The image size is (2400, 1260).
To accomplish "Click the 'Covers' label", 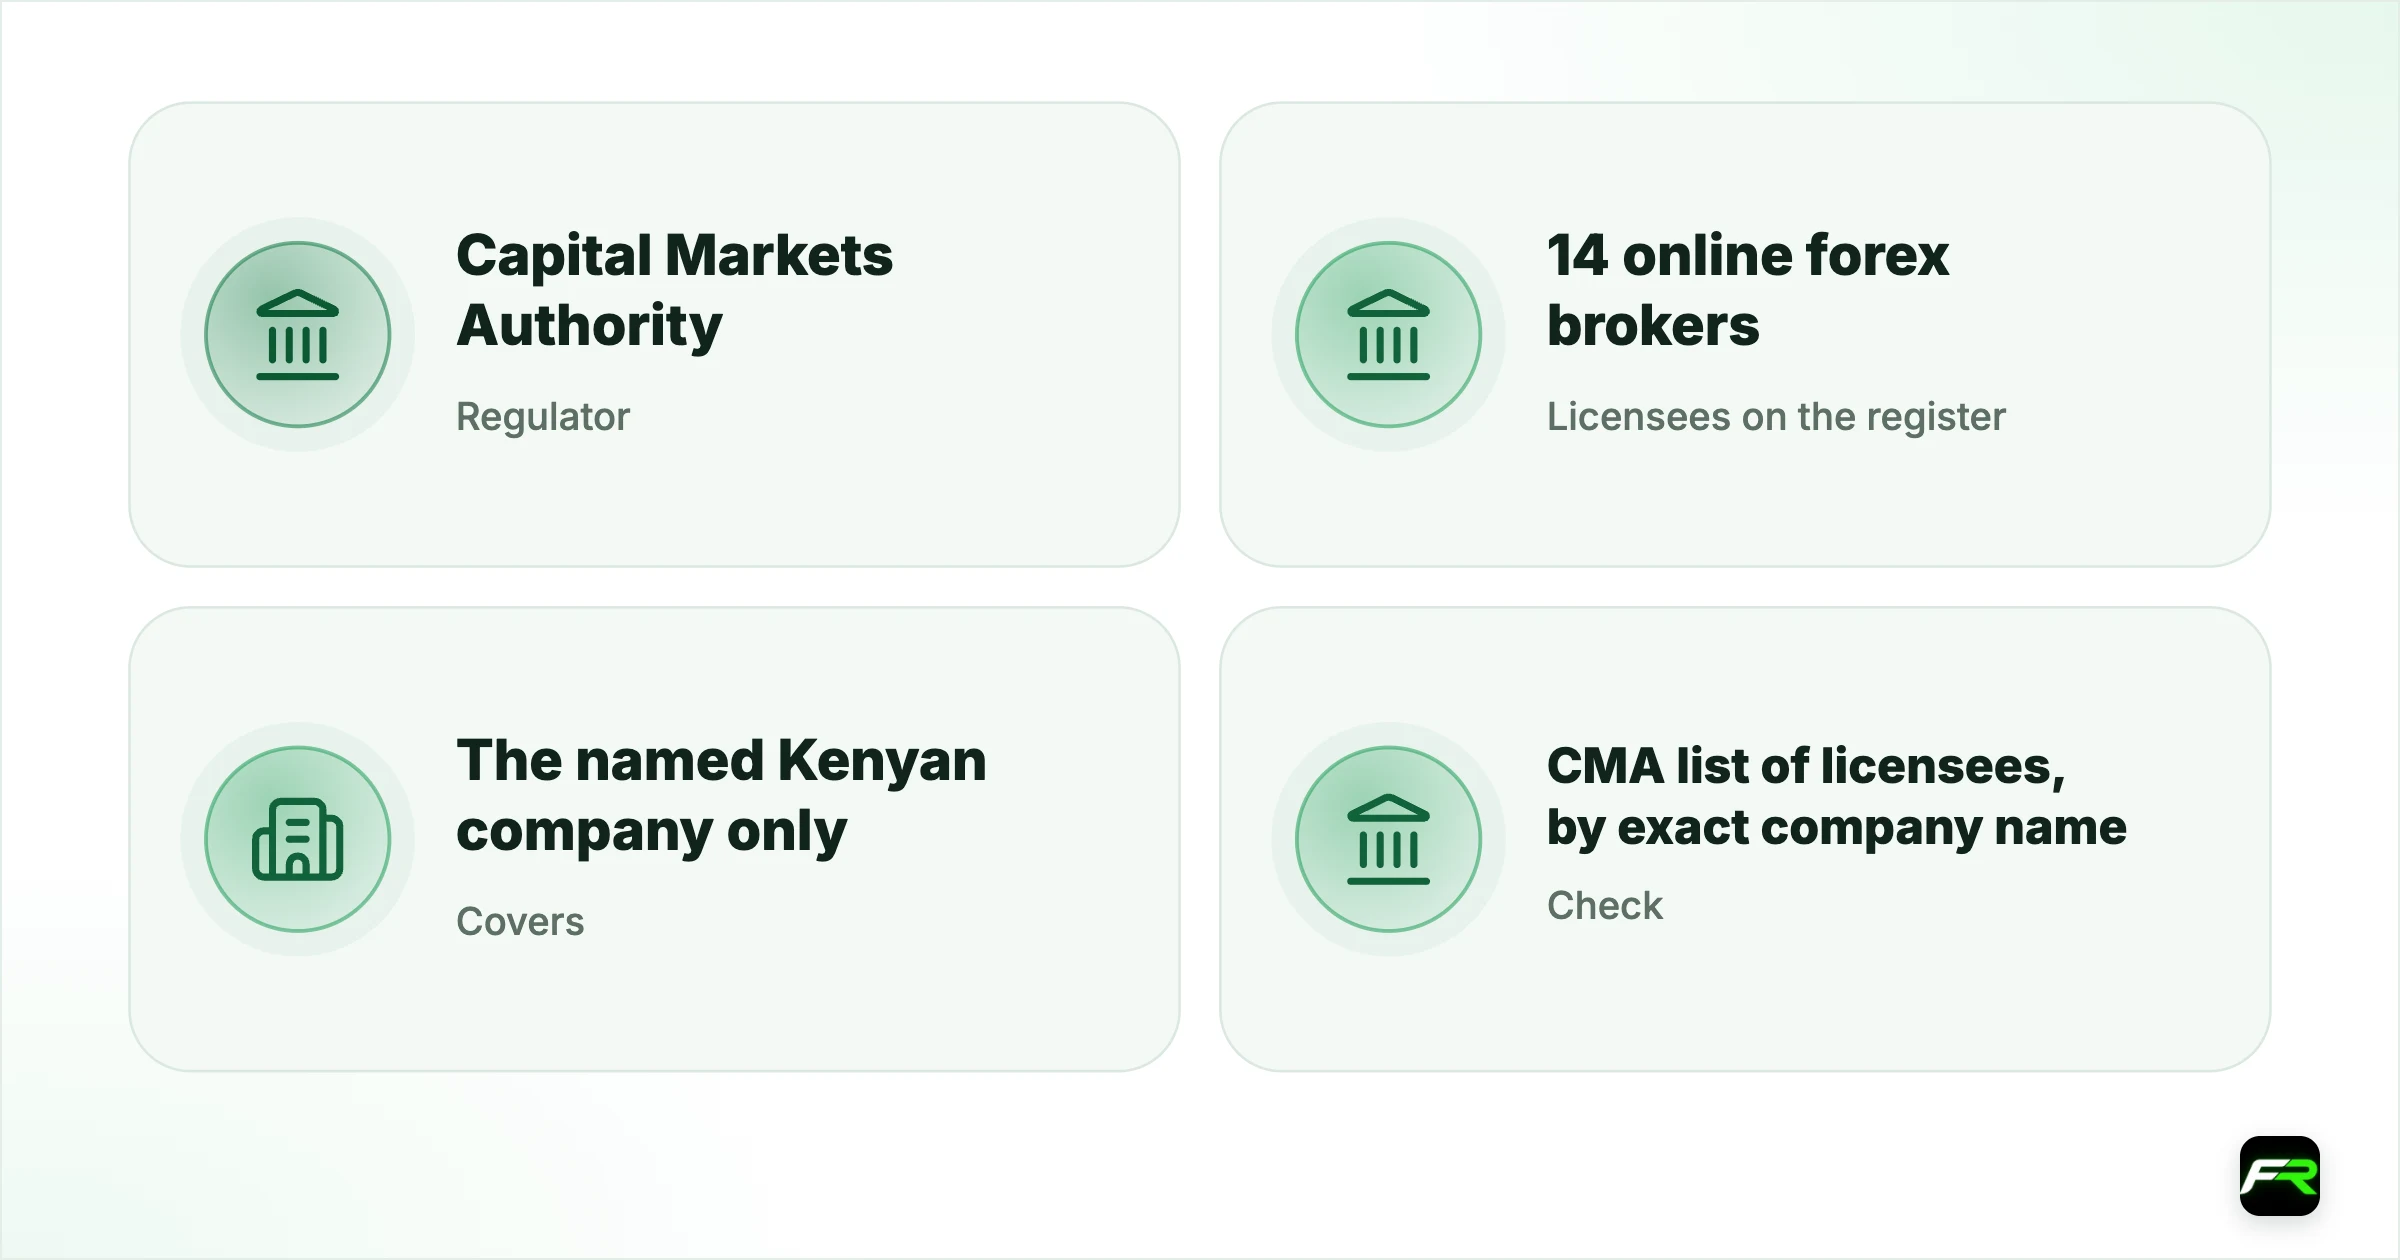I will tap(520, 921).
